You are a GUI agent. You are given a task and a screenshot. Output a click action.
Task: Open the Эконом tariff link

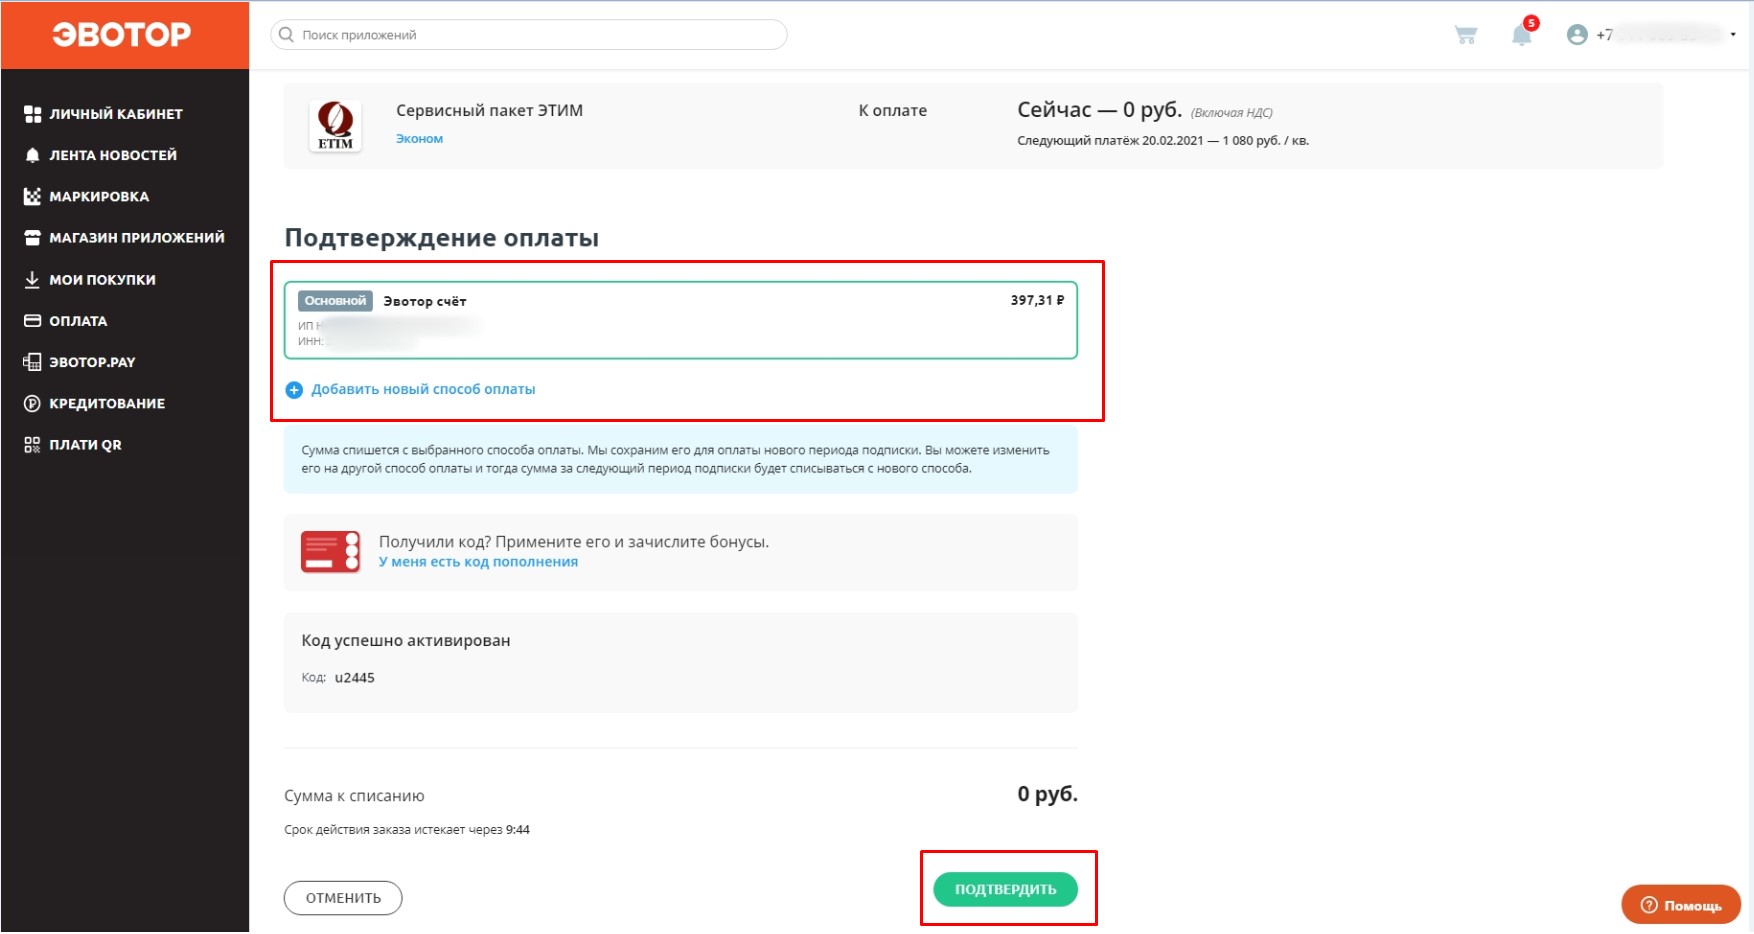(x=419, y=139)
